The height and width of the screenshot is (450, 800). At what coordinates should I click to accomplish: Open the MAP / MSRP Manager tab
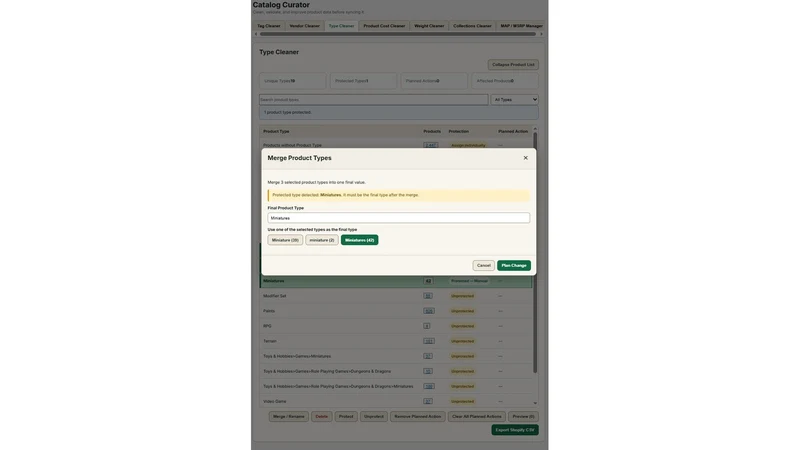click(521, 26)
